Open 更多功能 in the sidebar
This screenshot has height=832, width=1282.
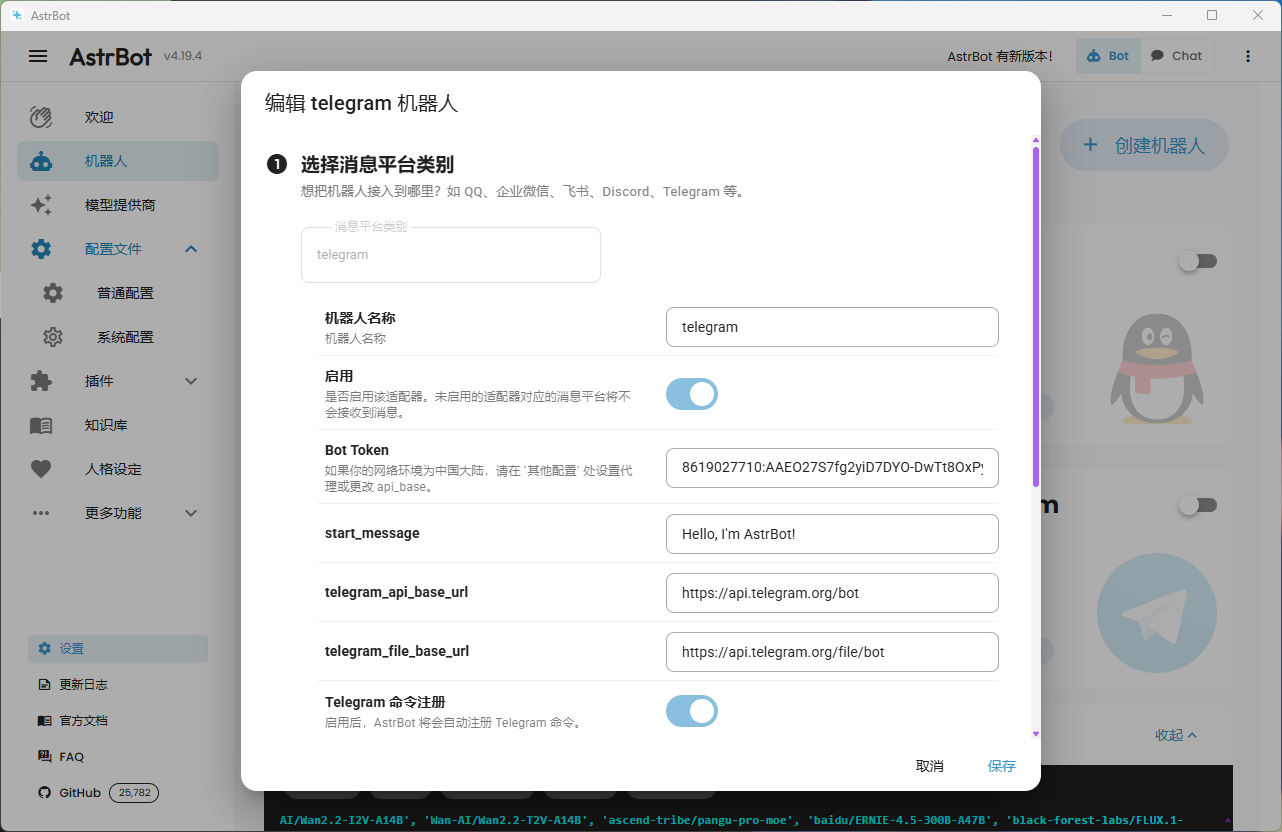pos(118,513)
